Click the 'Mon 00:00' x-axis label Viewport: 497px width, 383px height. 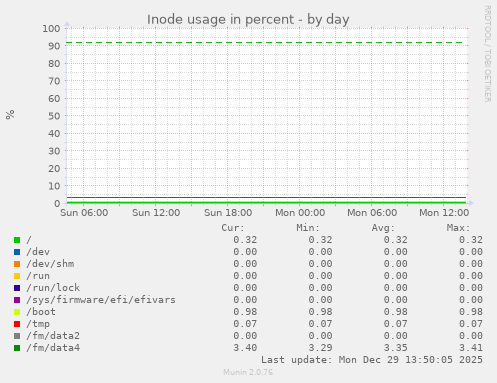[300, 213]
